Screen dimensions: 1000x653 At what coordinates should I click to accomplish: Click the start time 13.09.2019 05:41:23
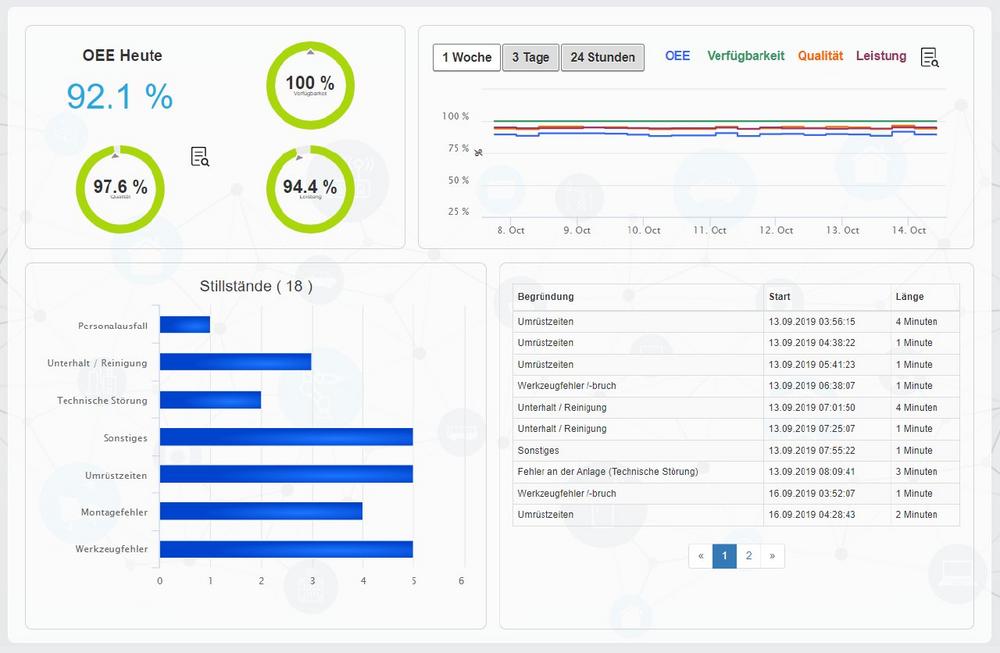pos(812,365)
